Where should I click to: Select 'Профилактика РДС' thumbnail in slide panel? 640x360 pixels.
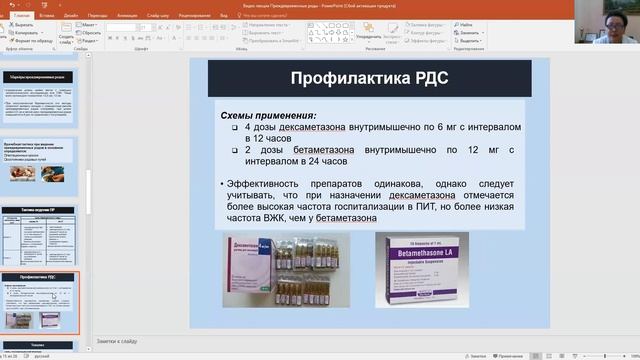click(x=38, y=303)
